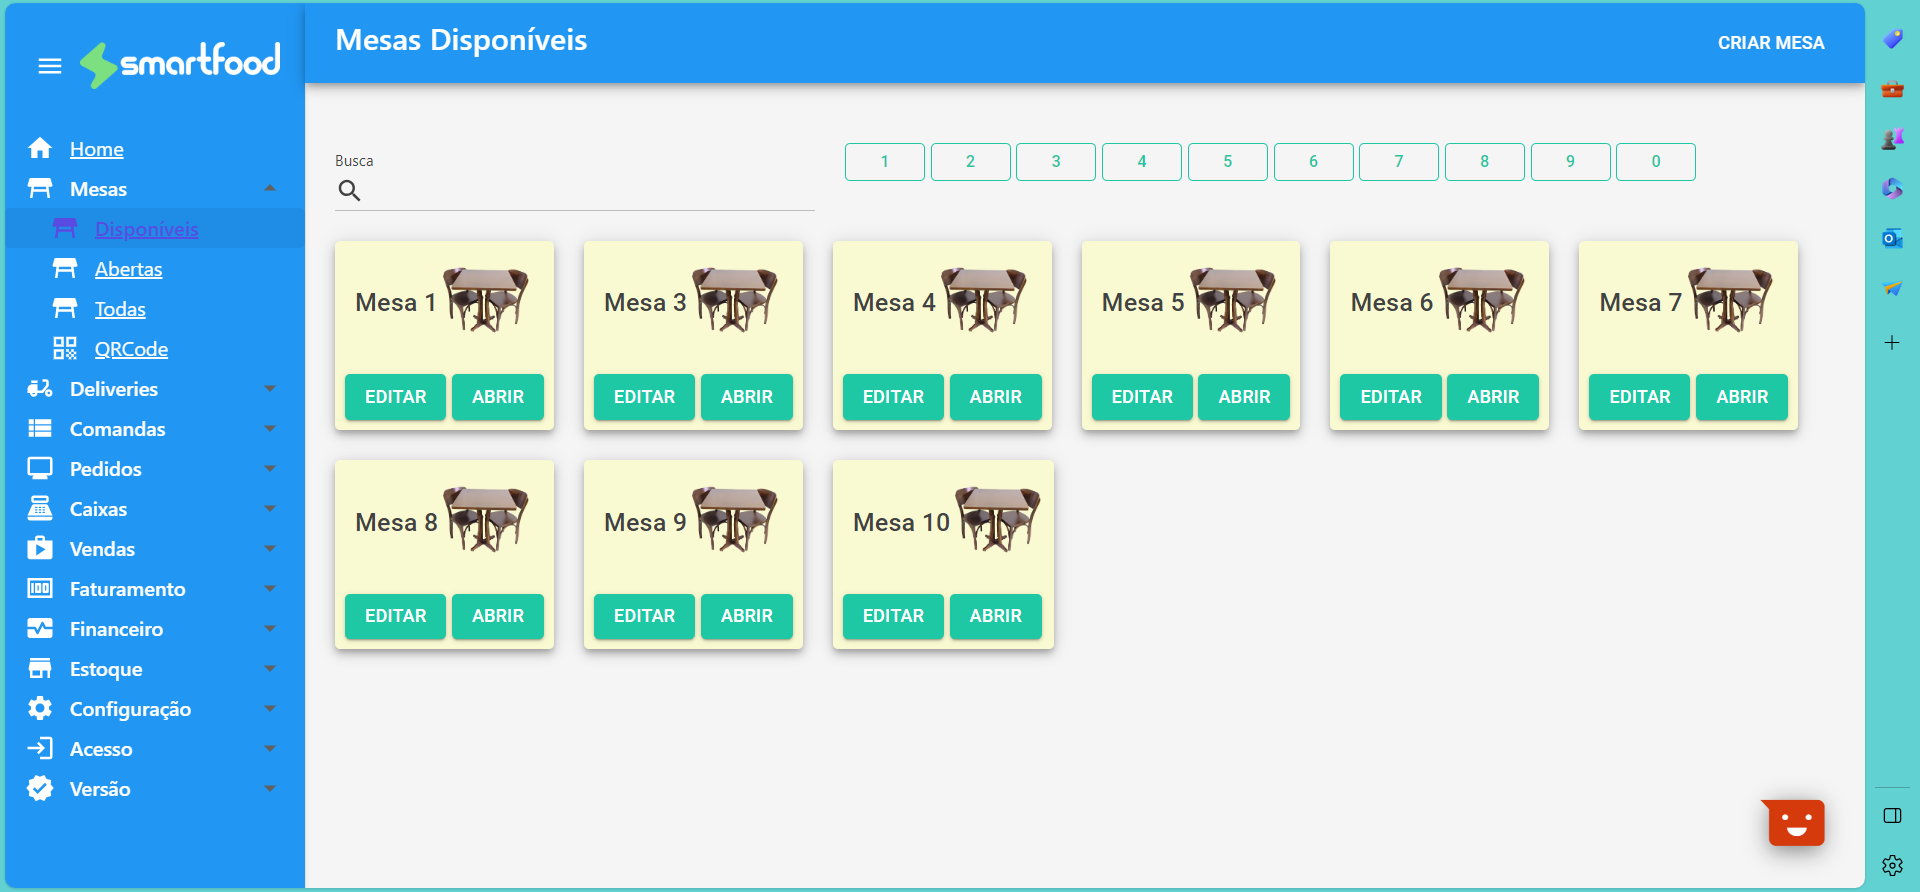Click the search magnifier icon
Image resolution: width=1920 pixels, height=892 pixels.
point(349,191)
